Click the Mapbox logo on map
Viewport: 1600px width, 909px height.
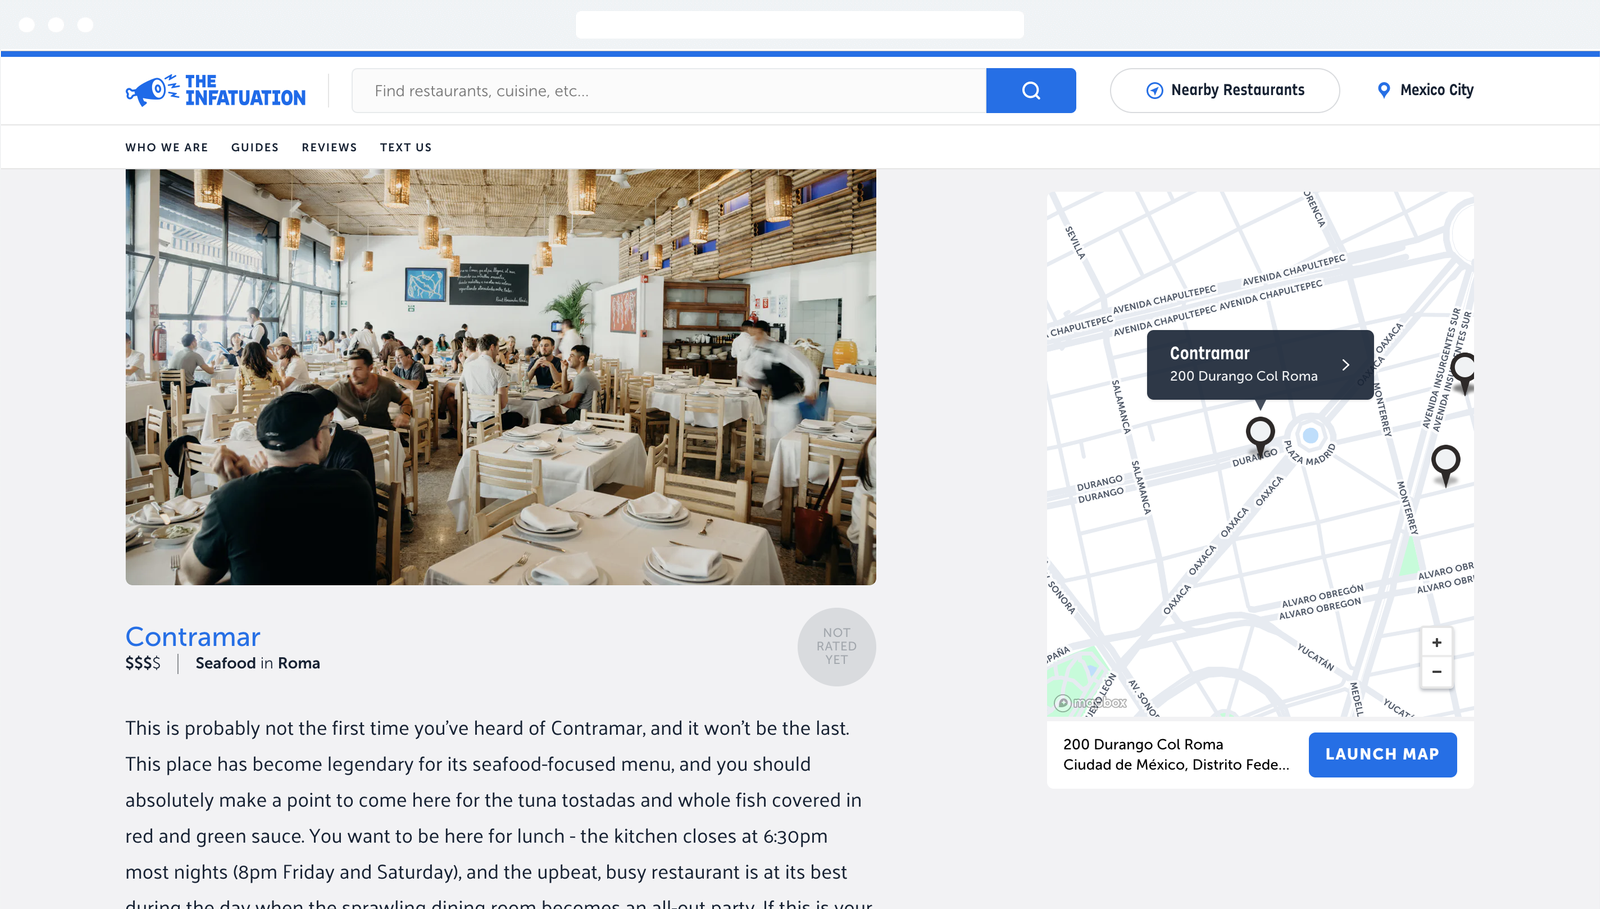[1091, 703]
